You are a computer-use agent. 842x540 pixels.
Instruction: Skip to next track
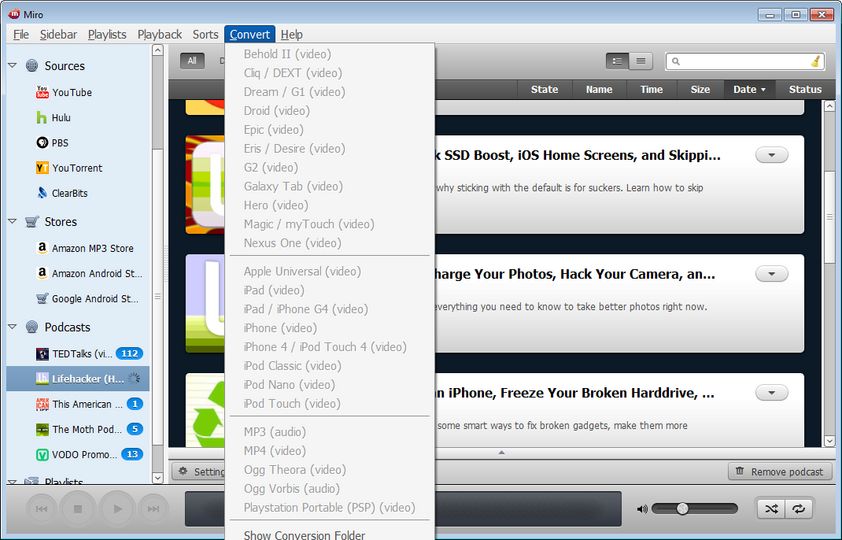153,508
